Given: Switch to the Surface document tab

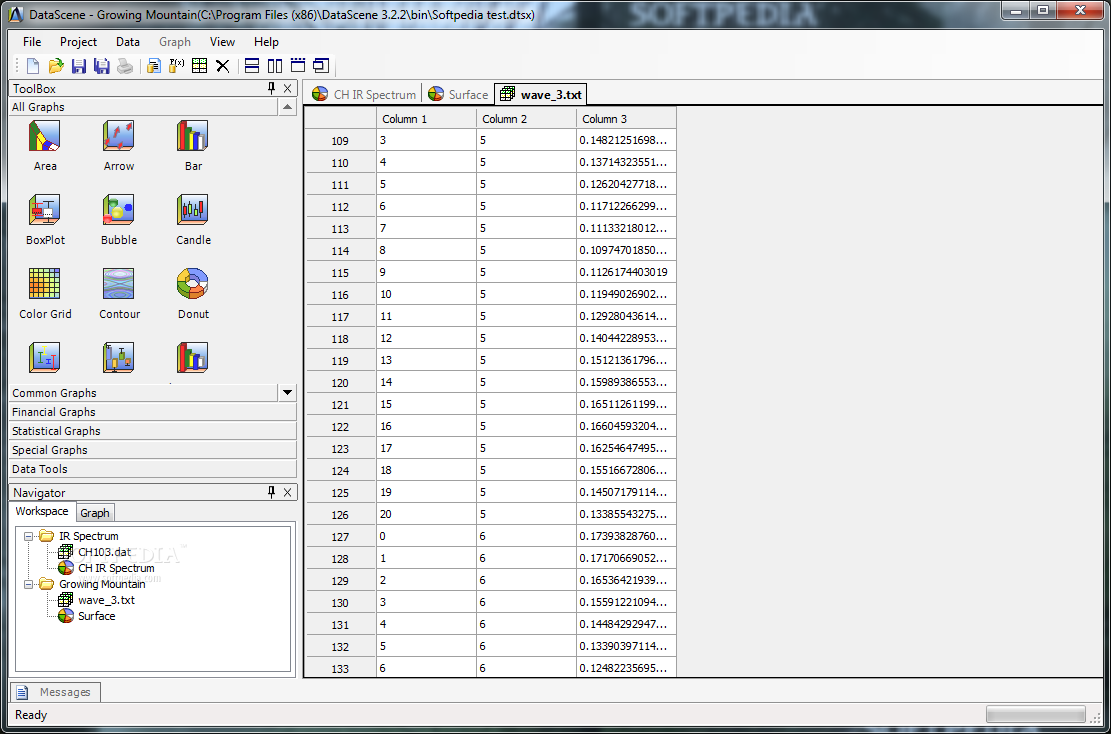Looking at the screenshot, I should (458, 94).
